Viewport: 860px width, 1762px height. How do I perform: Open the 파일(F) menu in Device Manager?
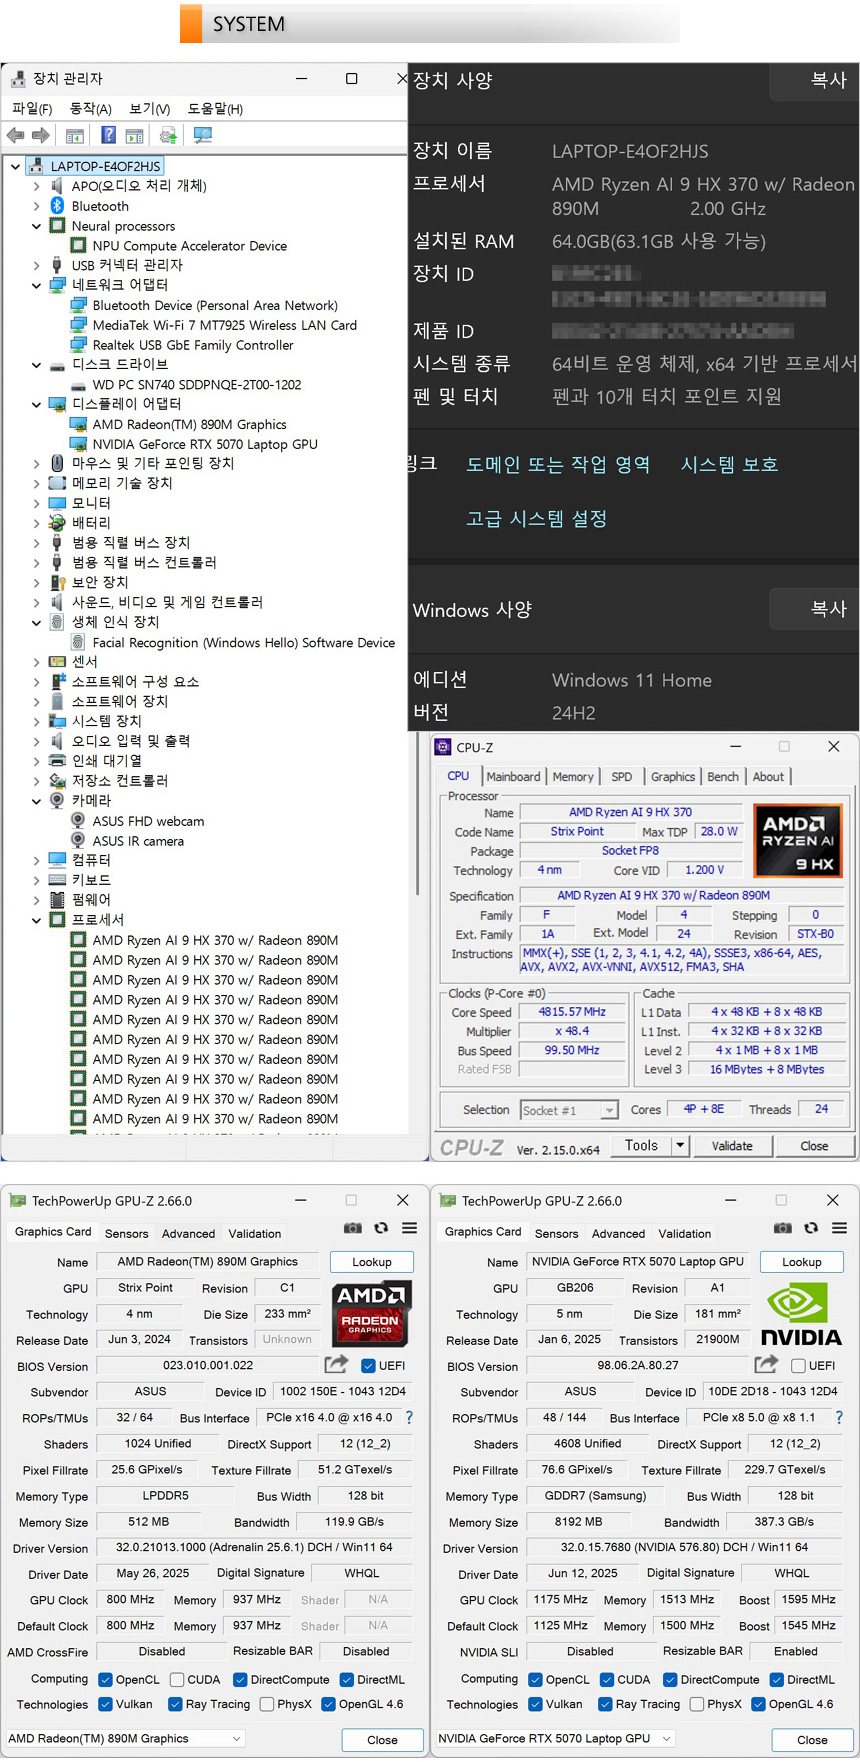coord(32,108)
